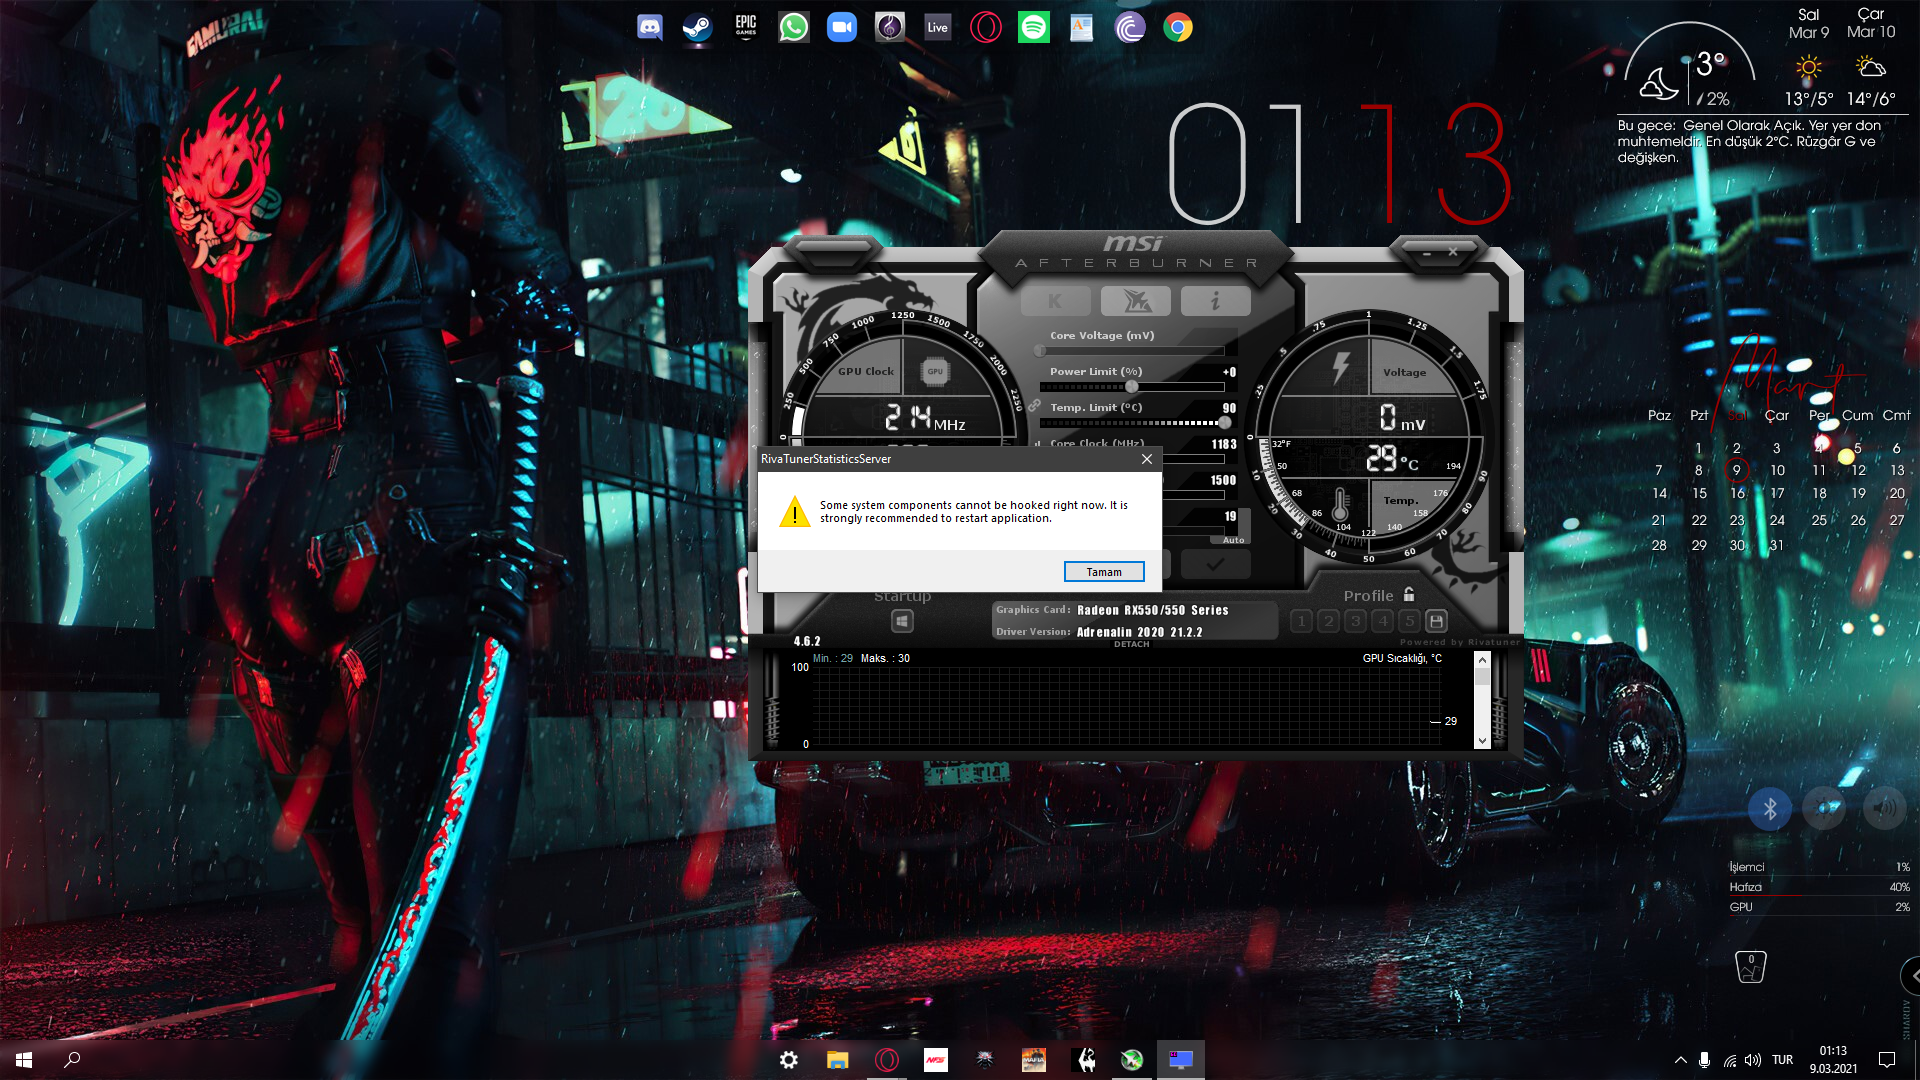Expand the side panel arrow at right edge

(x=1912, y=976)
